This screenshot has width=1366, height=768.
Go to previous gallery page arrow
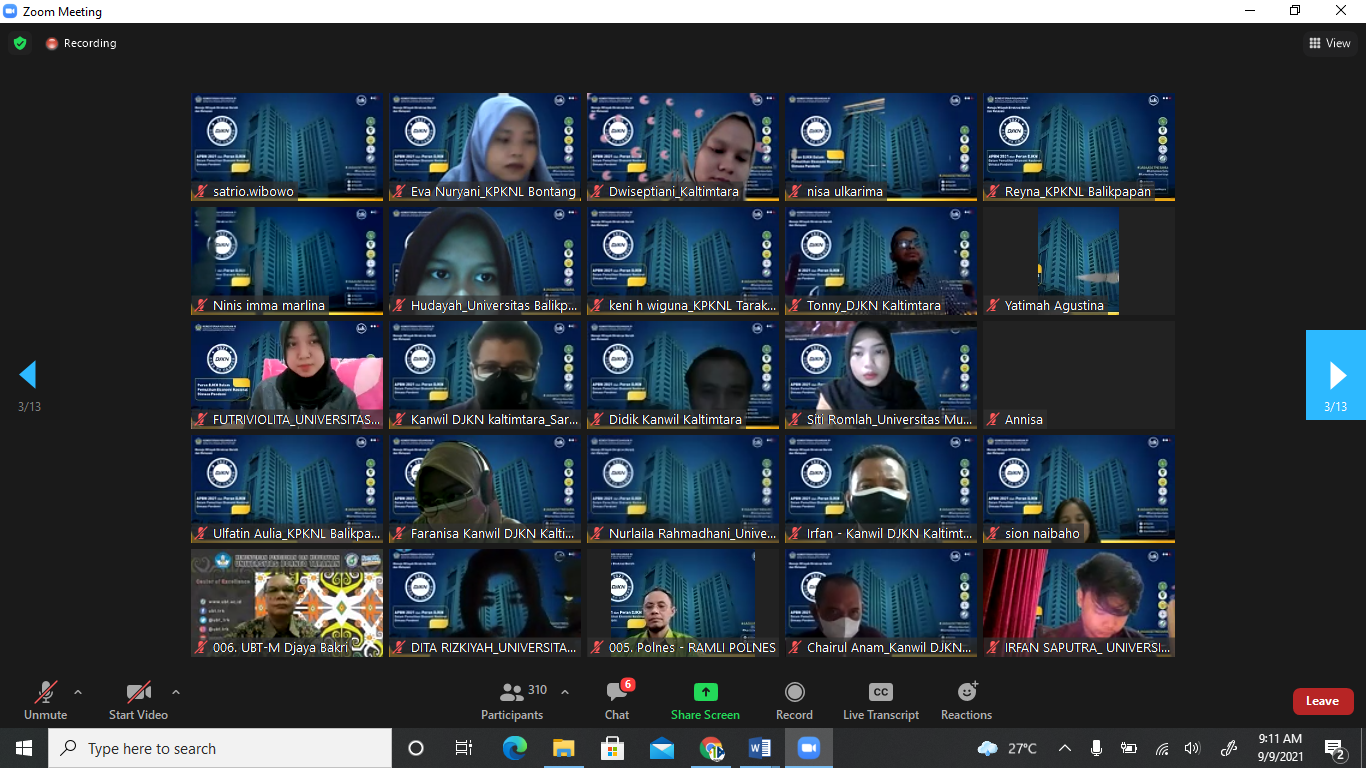coord(28,375)
